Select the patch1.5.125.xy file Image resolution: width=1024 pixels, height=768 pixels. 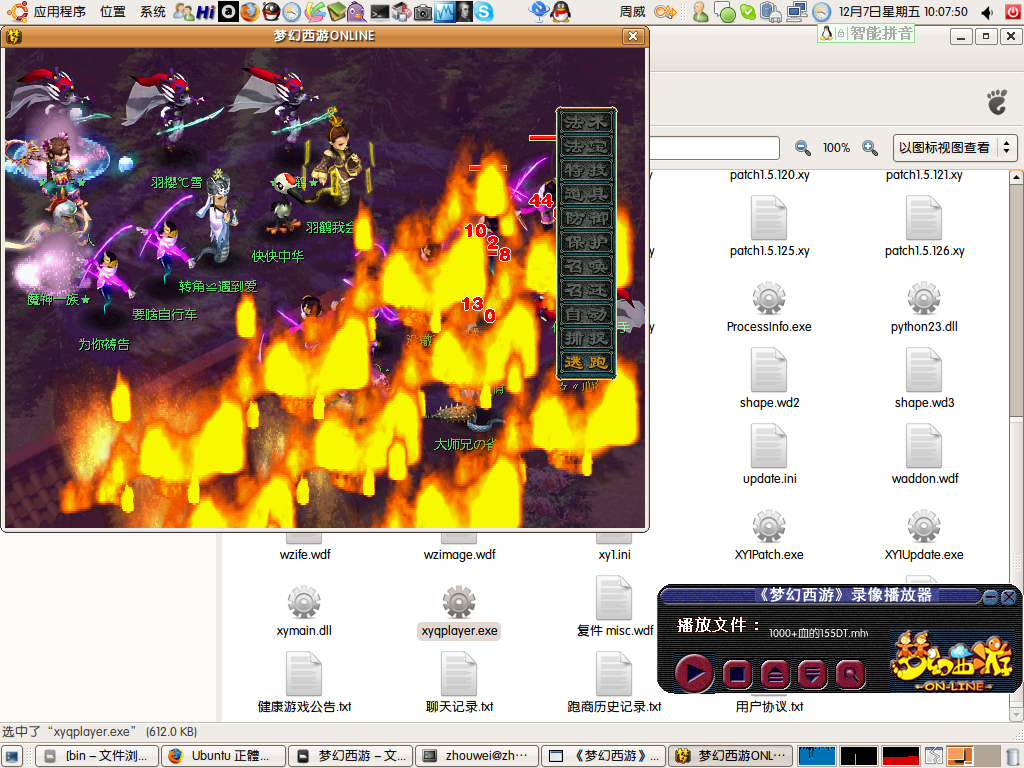click(769, 227)
